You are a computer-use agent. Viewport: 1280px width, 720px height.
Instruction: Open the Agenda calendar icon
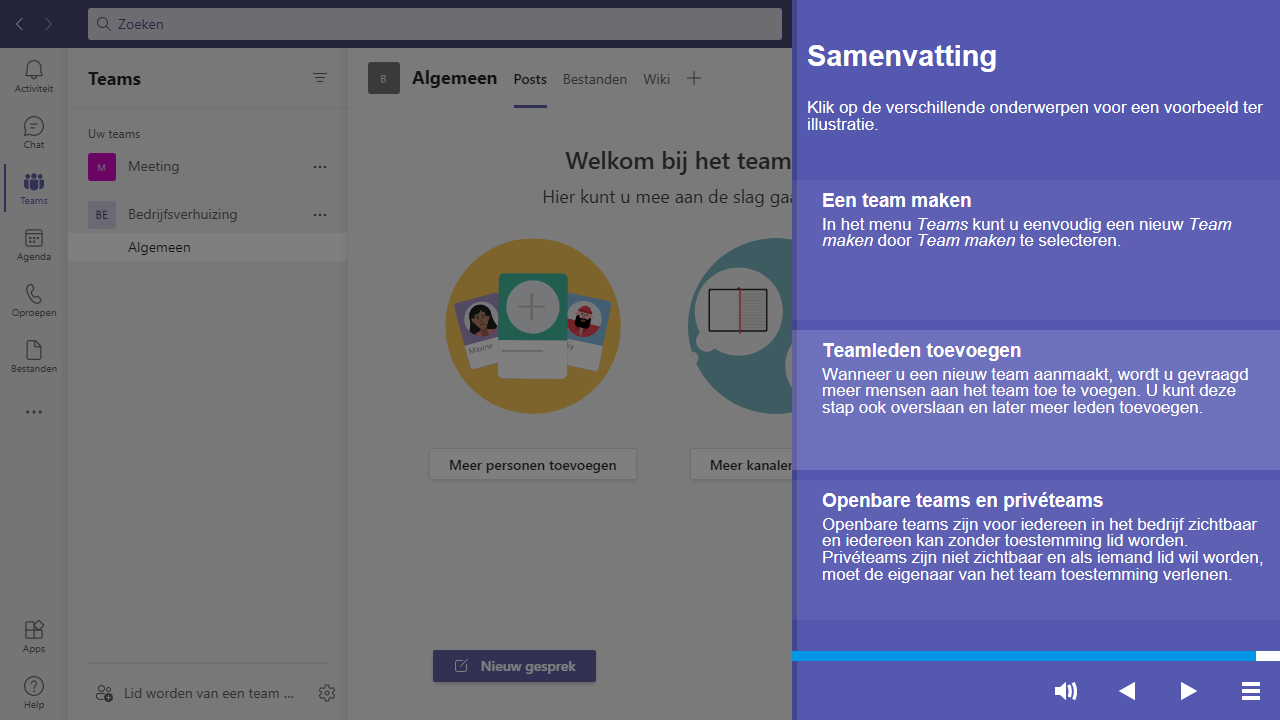(x=34, y=243)
